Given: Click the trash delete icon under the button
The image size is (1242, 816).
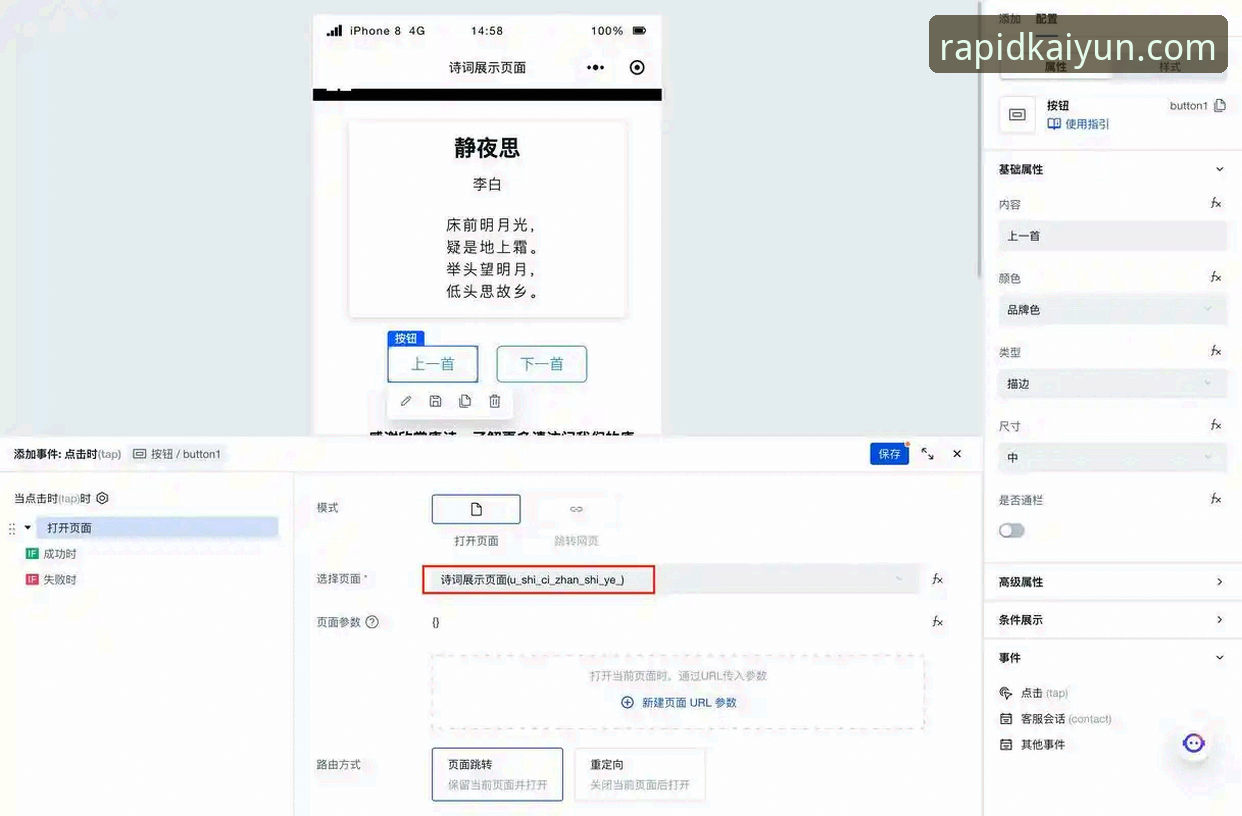Looking at the screenshot, I should pyautogui.click(x=495, y=401).
